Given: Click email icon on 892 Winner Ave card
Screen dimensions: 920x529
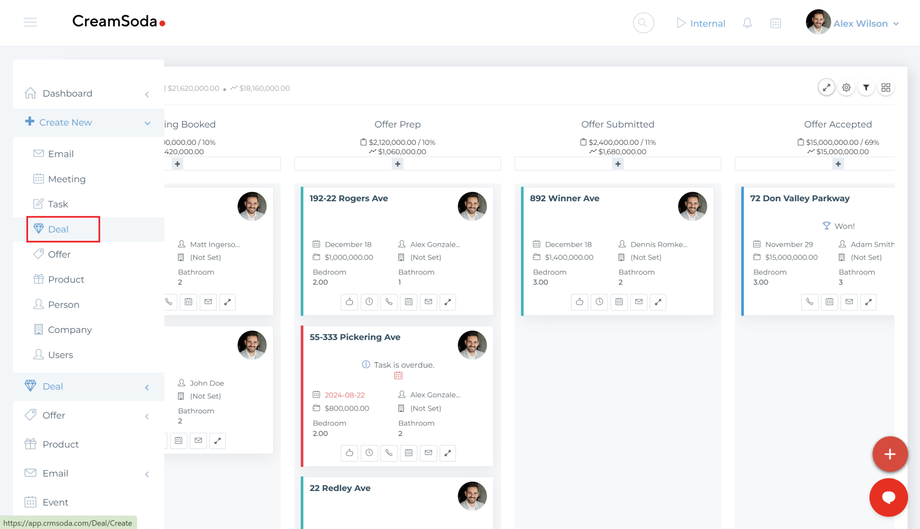Looking at the screenshot, I should [x=638, y=302].
